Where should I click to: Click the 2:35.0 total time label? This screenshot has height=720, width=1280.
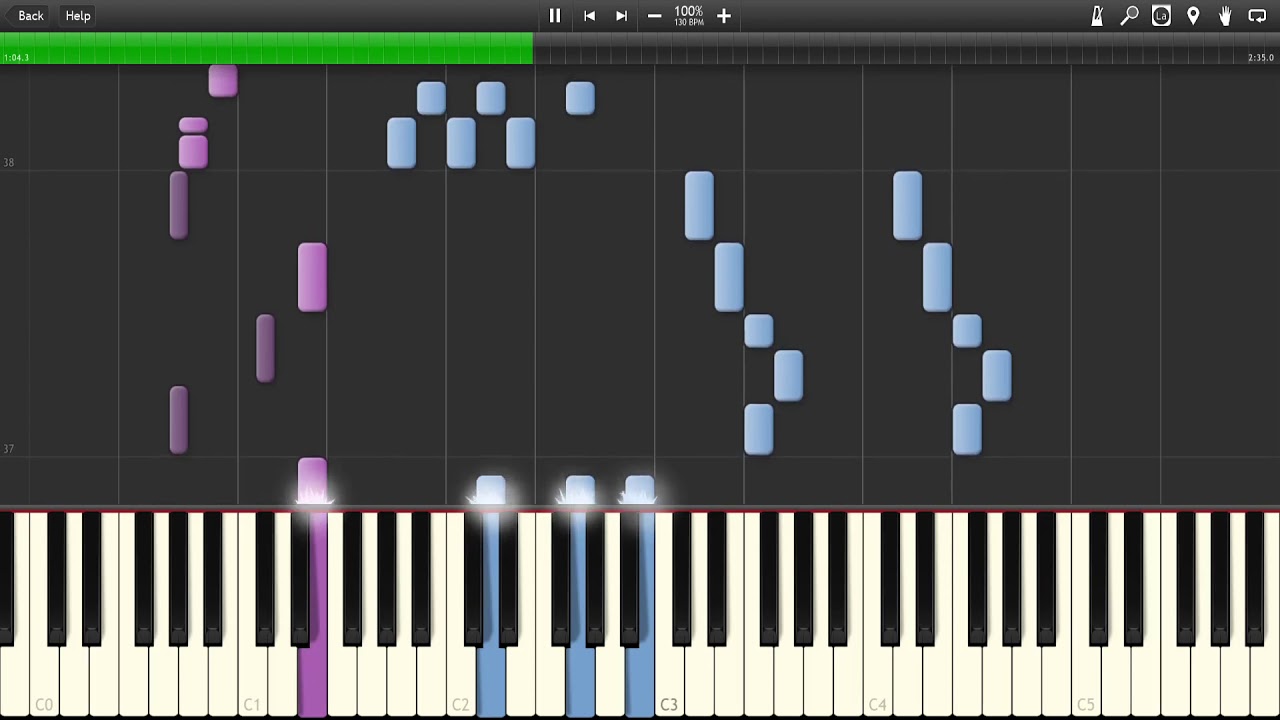click(1260, 58)
